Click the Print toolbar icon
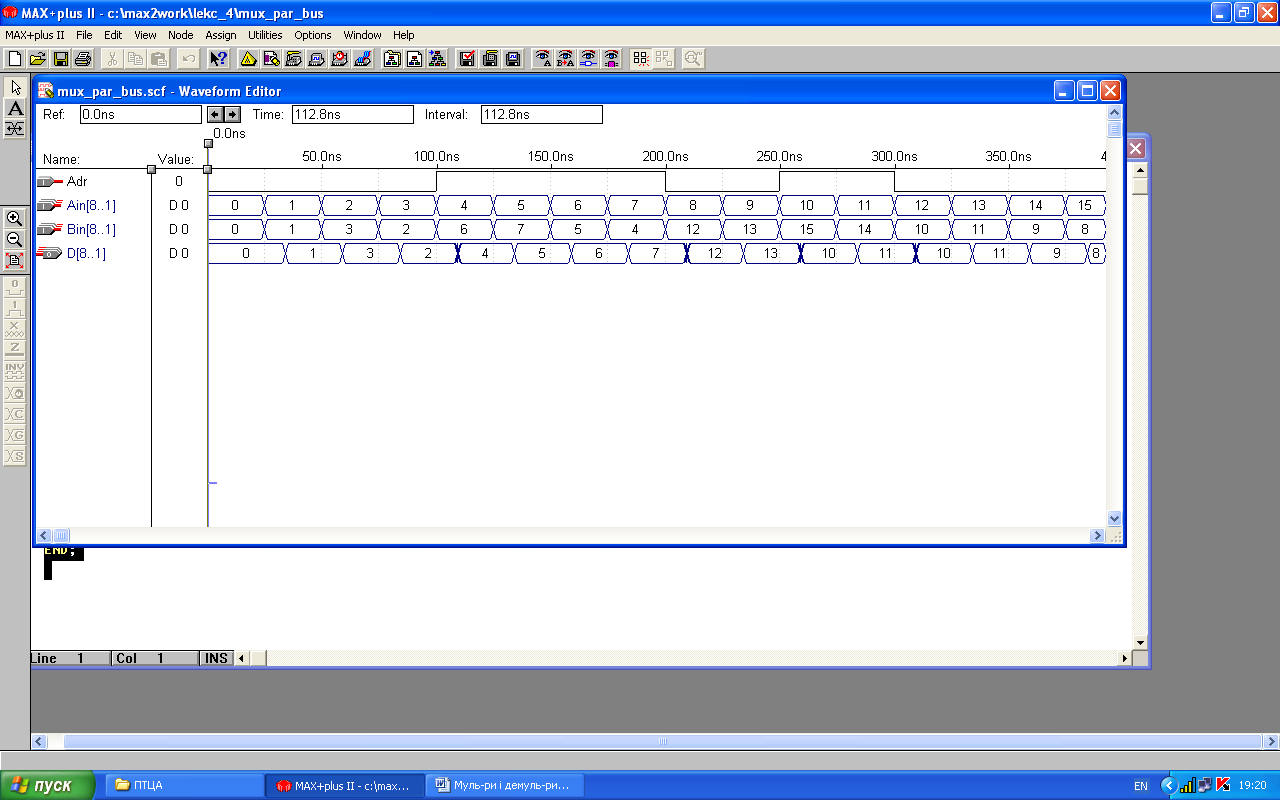The width and height of the screenshot is (1280, 800). pyautogui.click(x=83, y=59)
